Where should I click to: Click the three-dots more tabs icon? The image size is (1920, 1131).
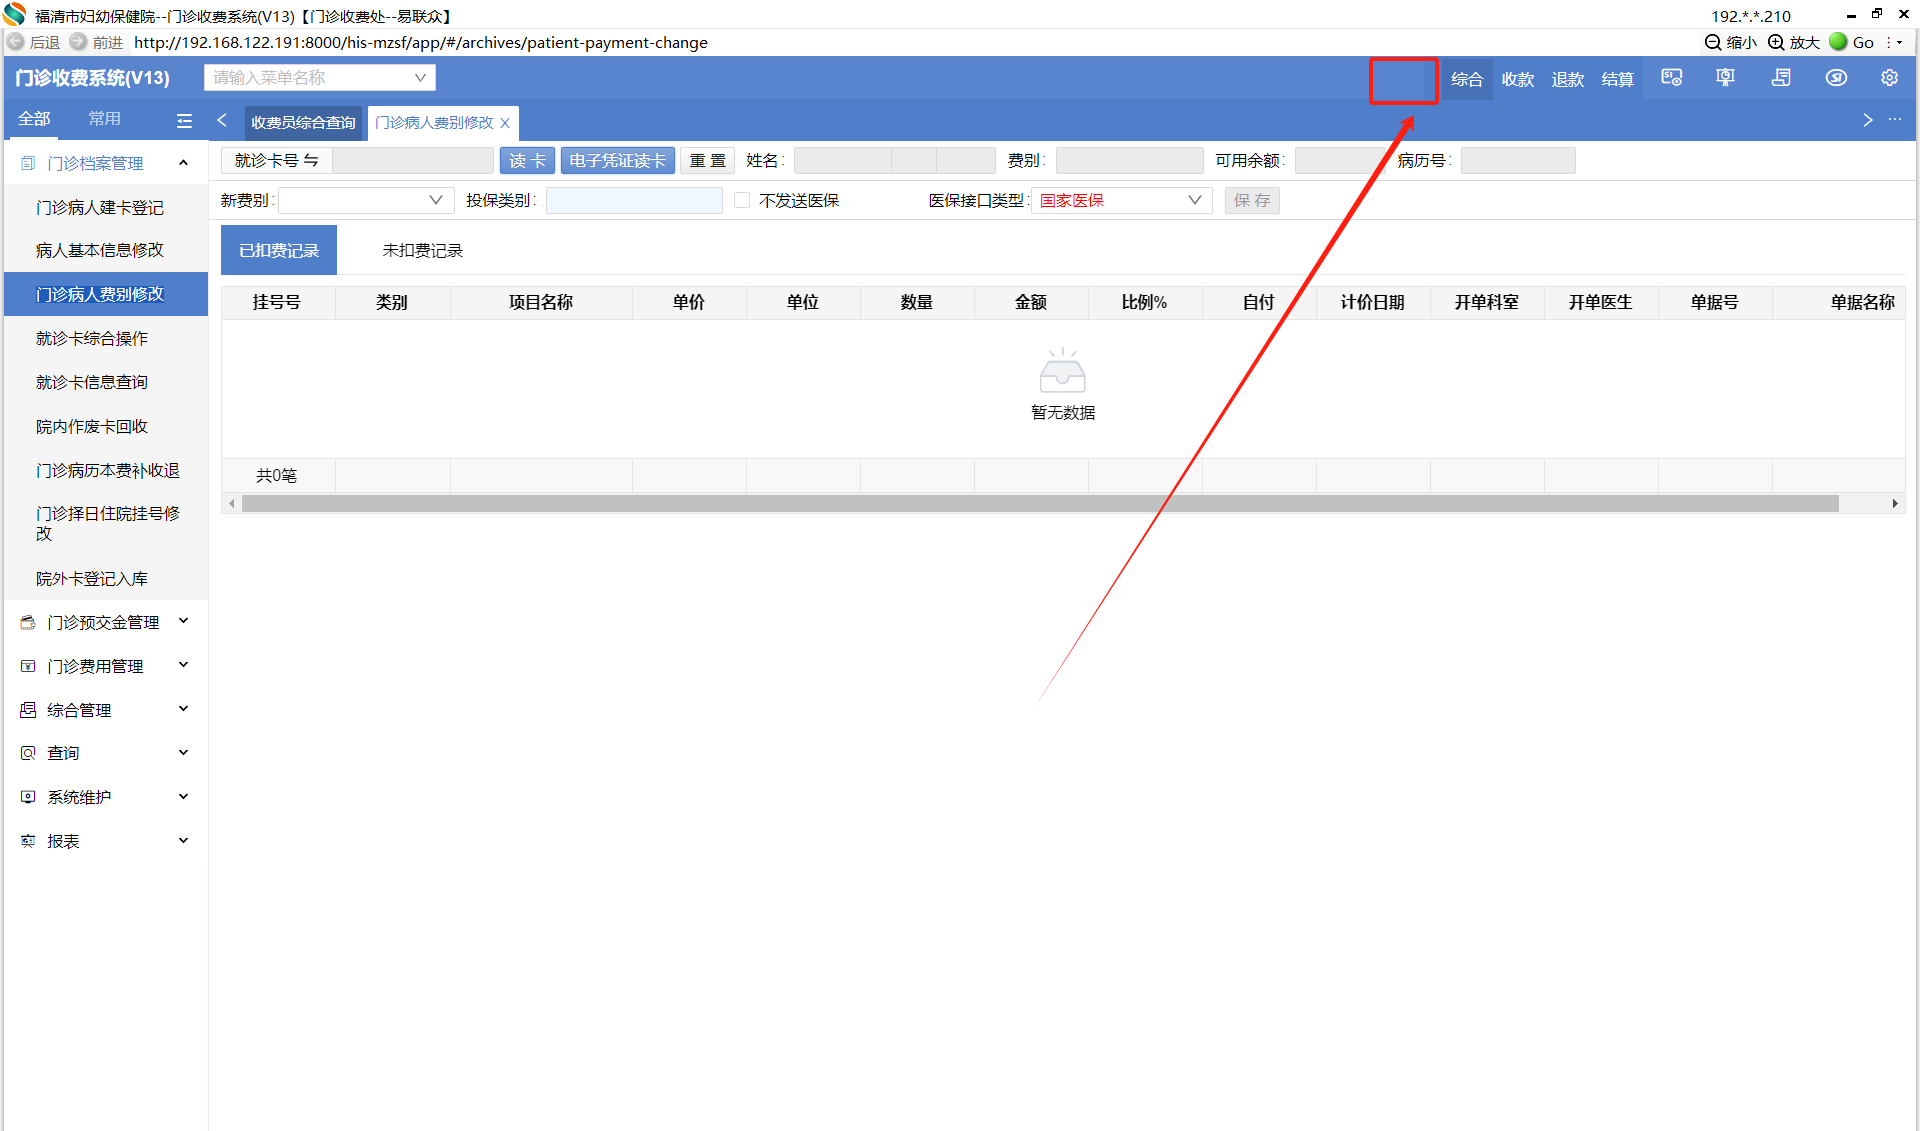pyautogui.click(x=1895, y=120)
